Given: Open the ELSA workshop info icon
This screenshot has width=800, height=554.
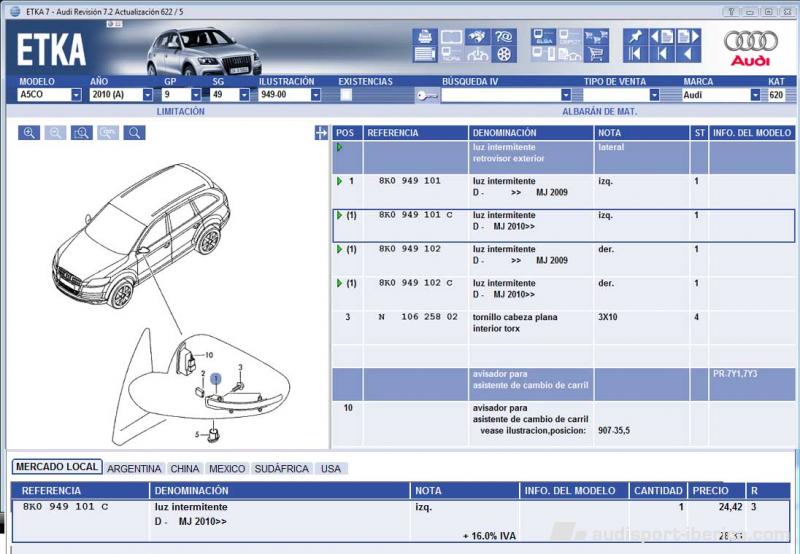Looking at the screenshot, I should point(543,37).
